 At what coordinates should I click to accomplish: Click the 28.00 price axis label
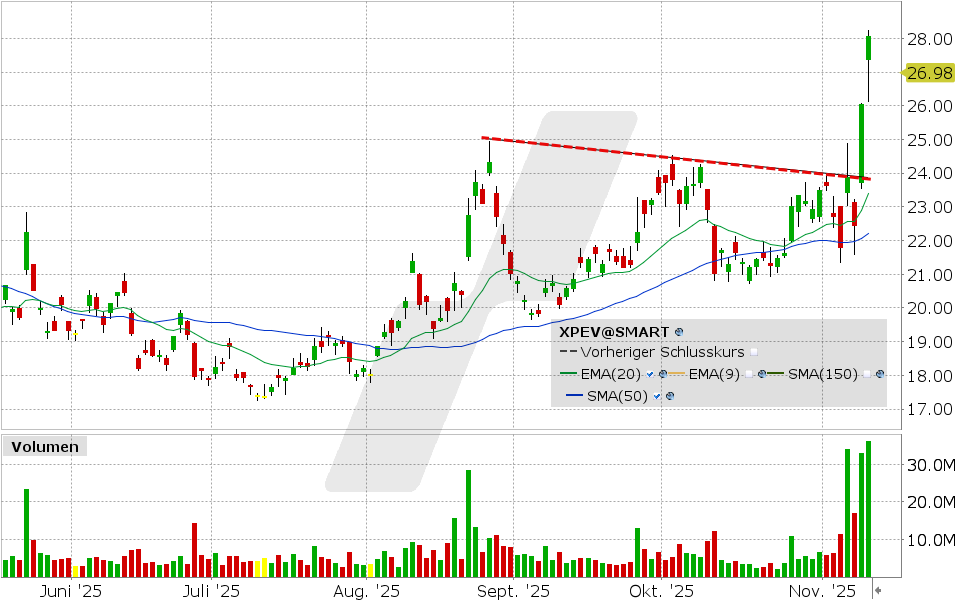927,39
